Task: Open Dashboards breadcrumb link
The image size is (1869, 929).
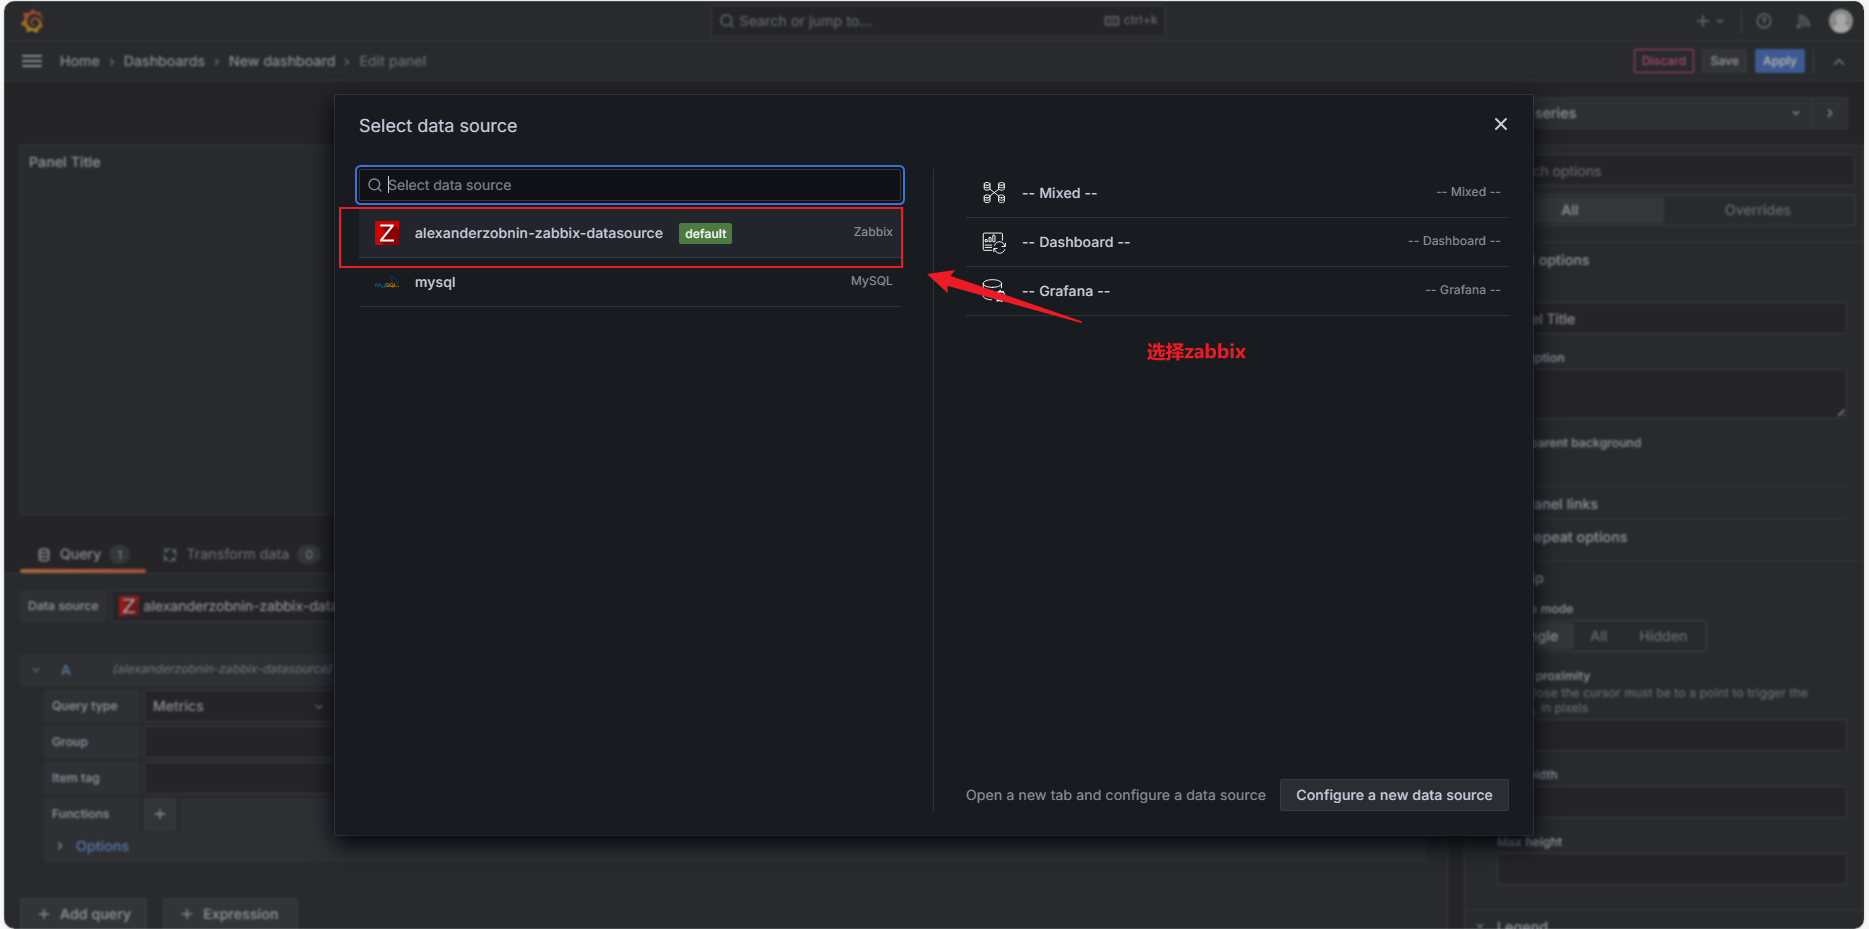Action: pyautogui.click(x=164, y=61)
